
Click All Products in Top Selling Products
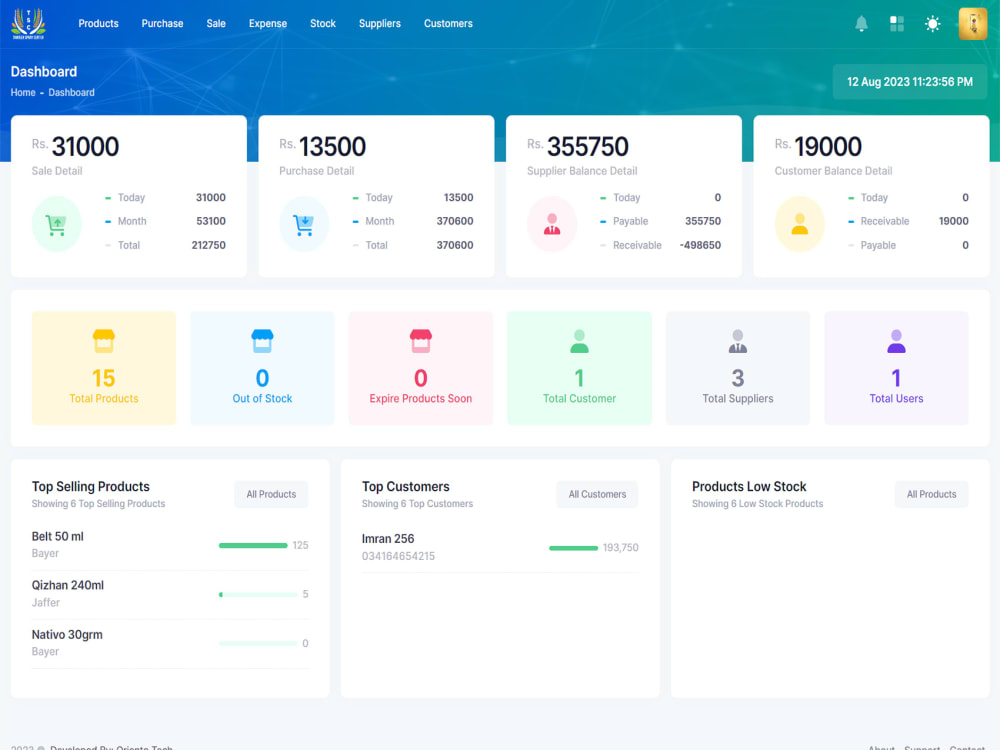tap(271, 494)
